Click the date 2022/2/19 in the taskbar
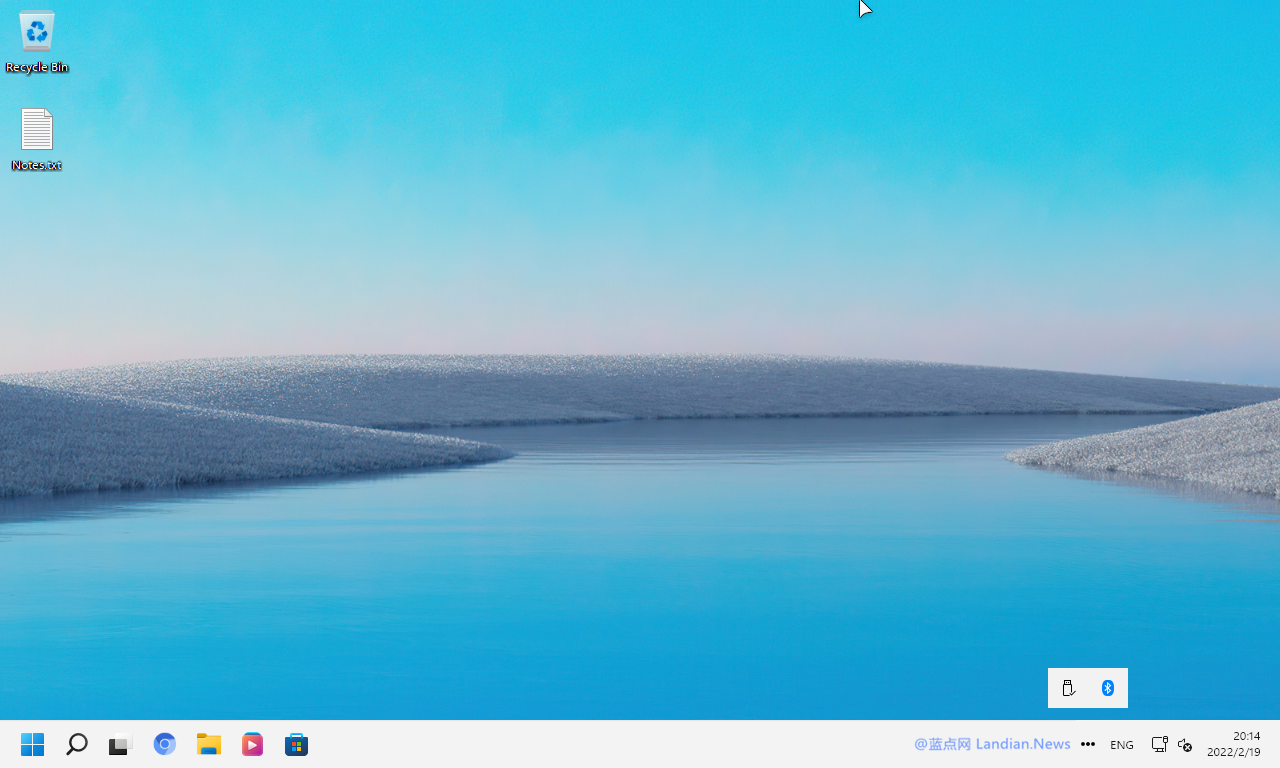Screen dimensions: 1280x768 pos(1234,752)
